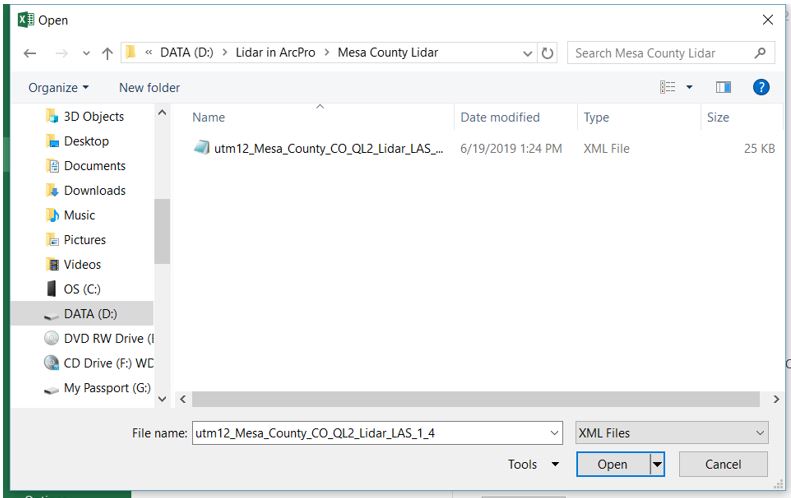Open the Downloads folder in sidebar
The height and width of the screenshot is (498, 791).
click(x=94, y=191)
